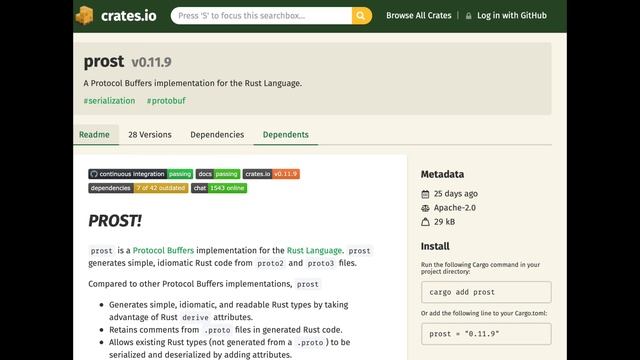The height and width of the screenshot is (360, 640).
Task: Copy the prost = "0.11.9" line box
Action: click(486, 334)
